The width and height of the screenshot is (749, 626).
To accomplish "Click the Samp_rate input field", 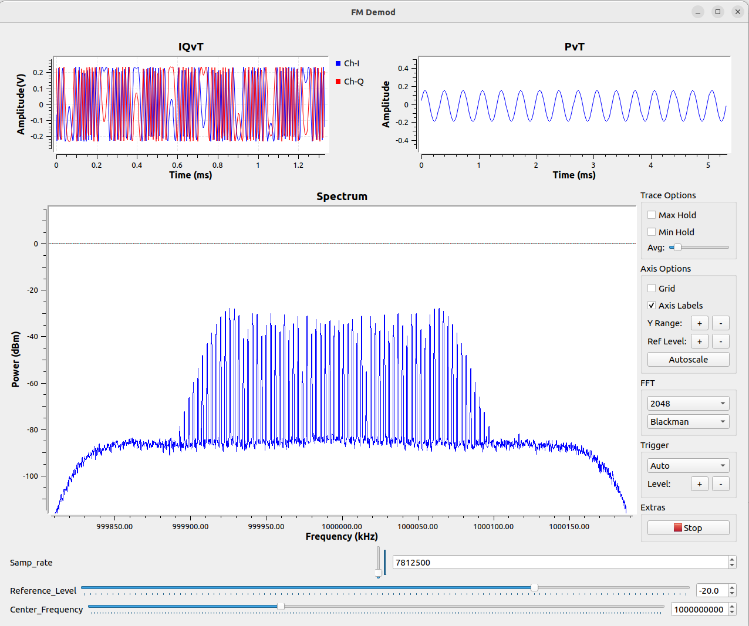I will pos(560,562).
